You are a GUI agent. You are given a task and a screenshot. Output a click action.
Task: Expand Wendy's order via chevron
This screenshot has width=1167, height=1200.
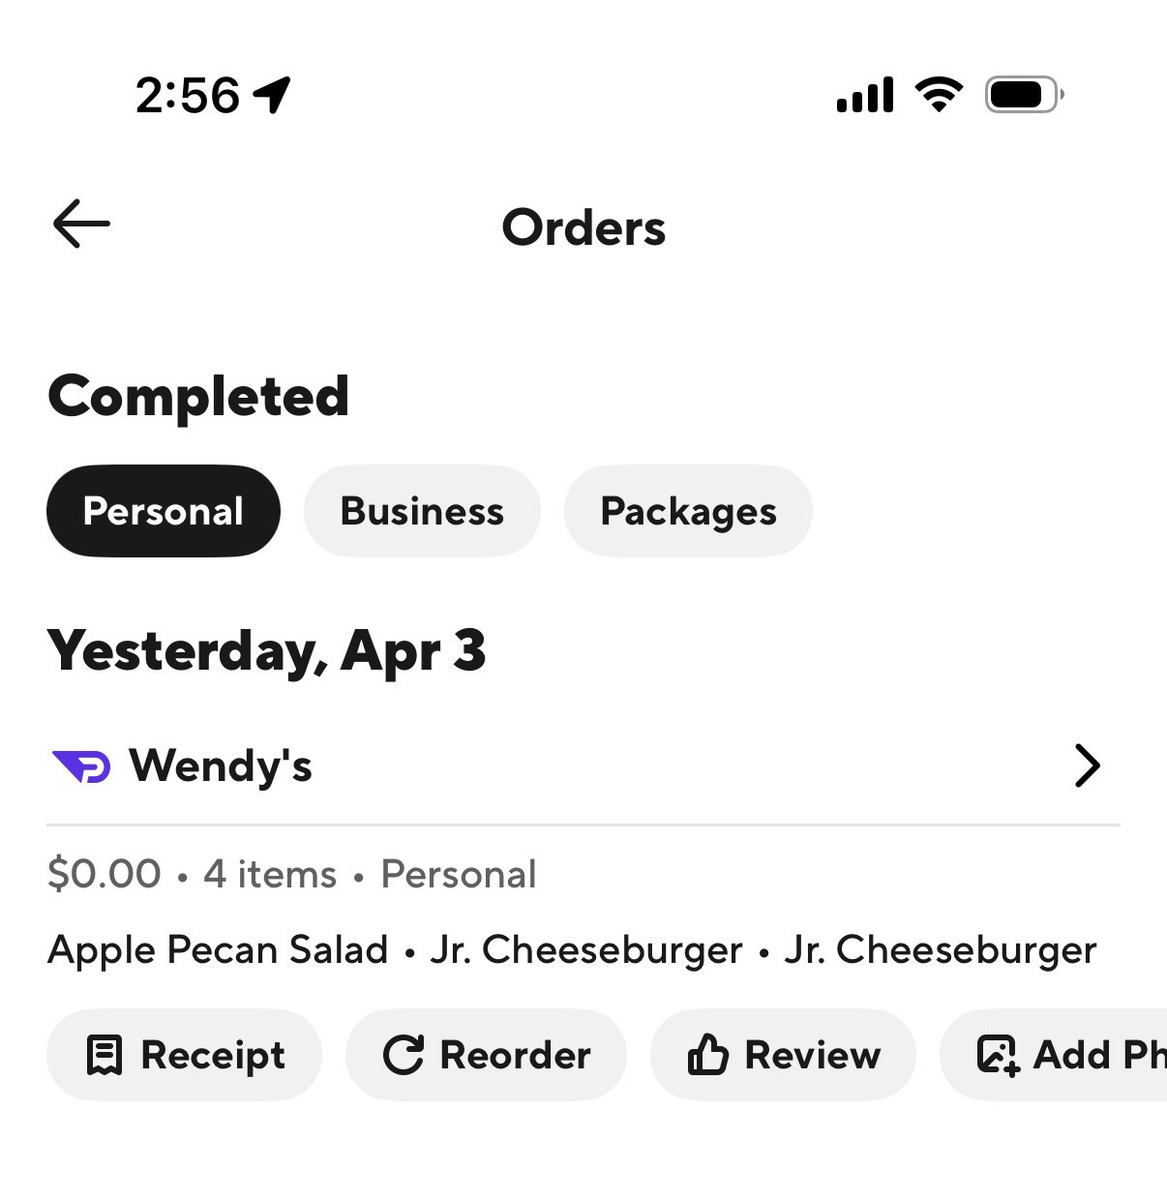(1087, 766)
